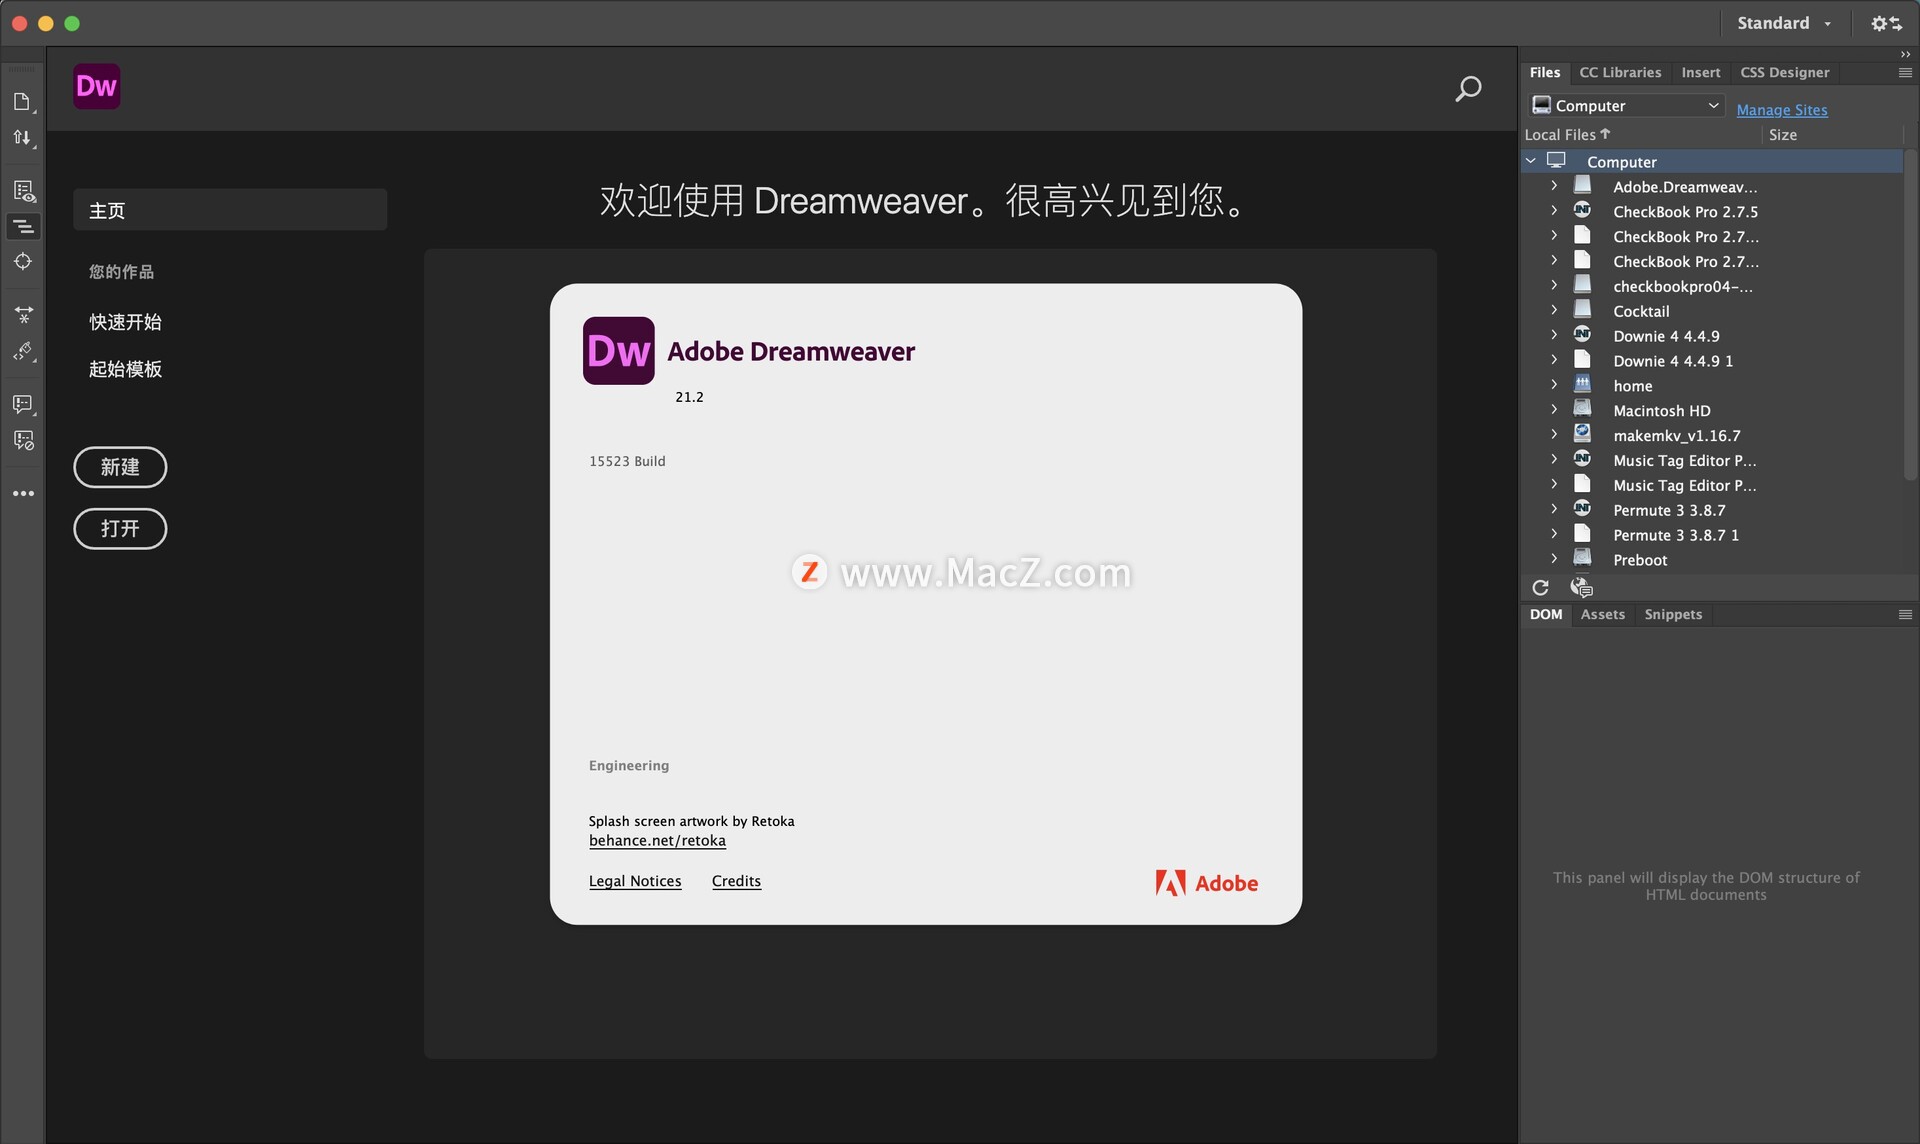
Task: Select the checkbookpro04-... row
Action: pos(1712,286)
